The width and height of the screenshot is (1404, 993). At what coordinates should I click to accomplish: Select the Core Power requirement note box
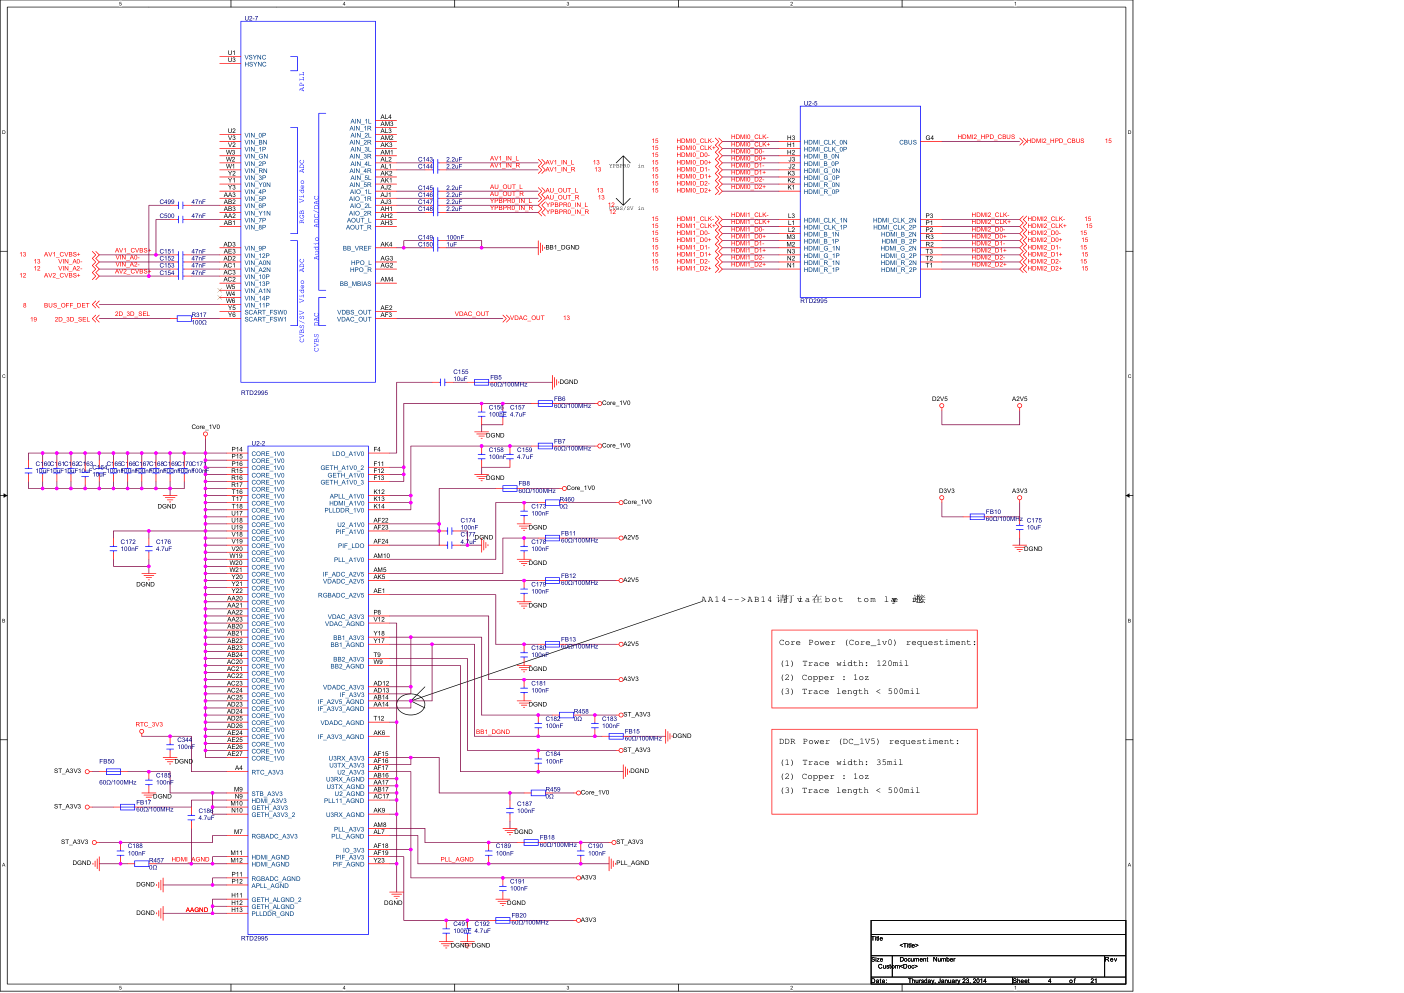(x=874, y=668)
